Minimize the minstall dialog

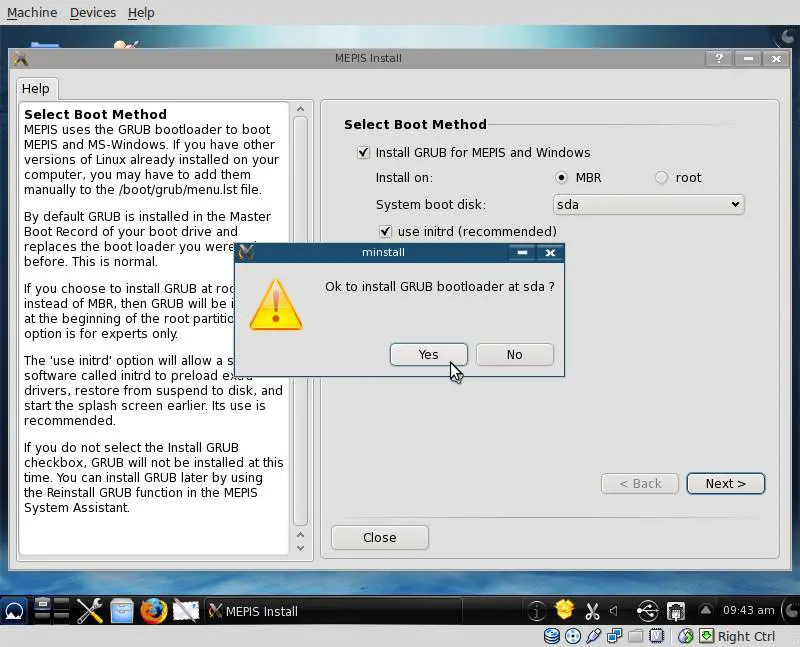[522, 253]
